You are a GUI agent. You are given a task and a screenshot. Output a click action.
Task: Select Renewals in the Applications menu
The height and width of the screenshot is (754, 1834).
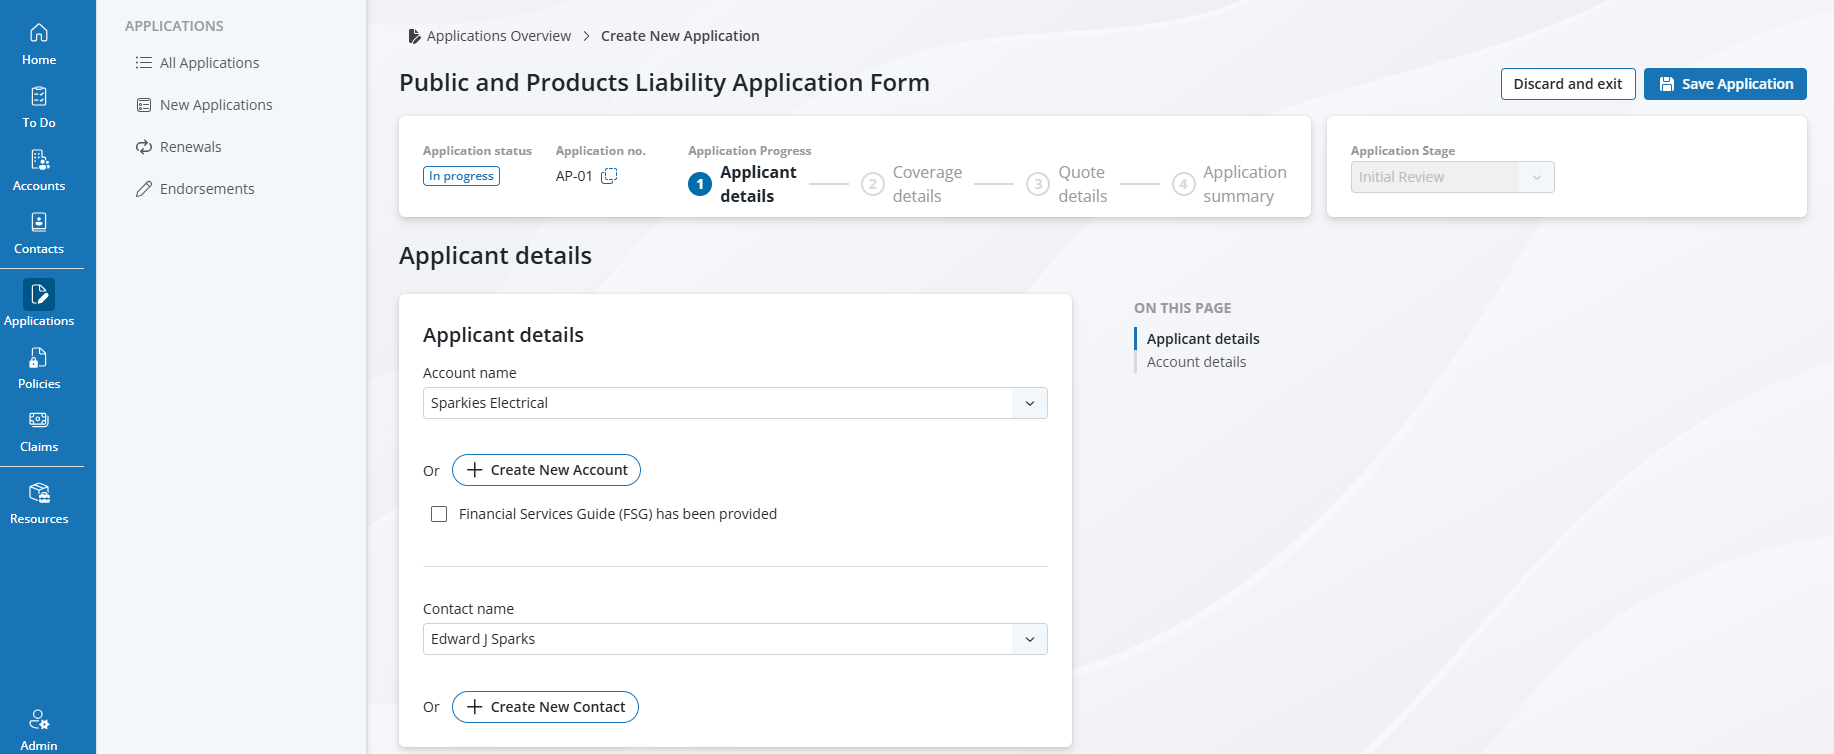[x=190, y=147]
